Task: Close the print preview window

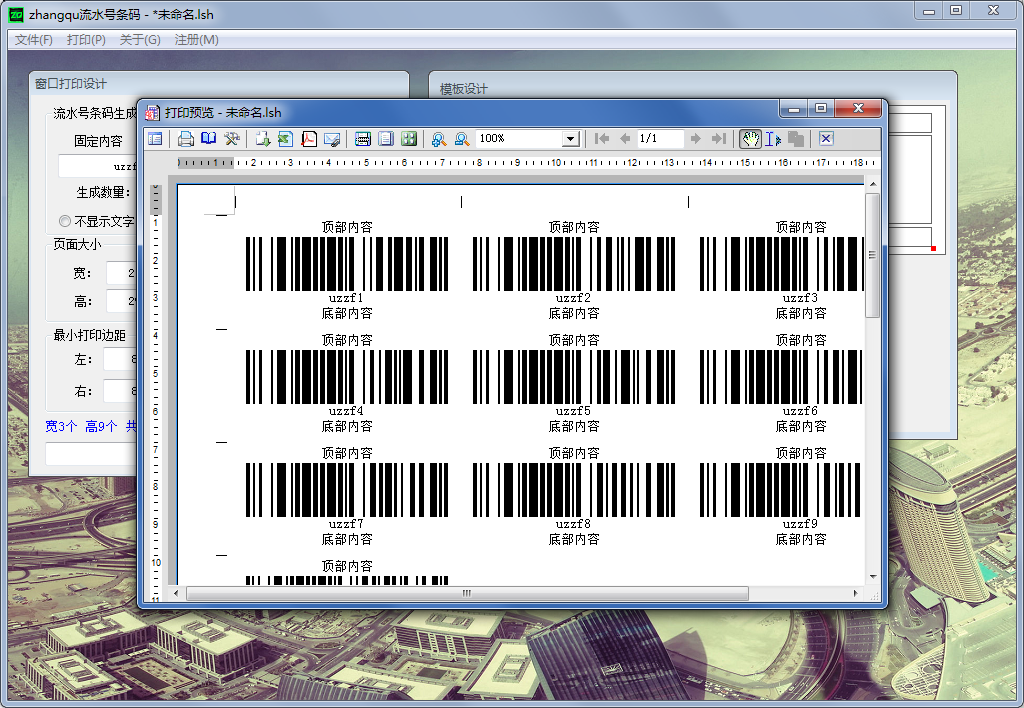Action: tap(858, 108)
